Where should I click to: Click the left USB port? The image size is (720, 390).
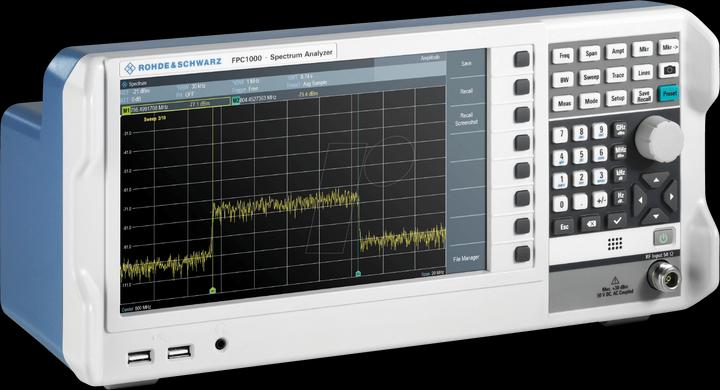[139, 356]
